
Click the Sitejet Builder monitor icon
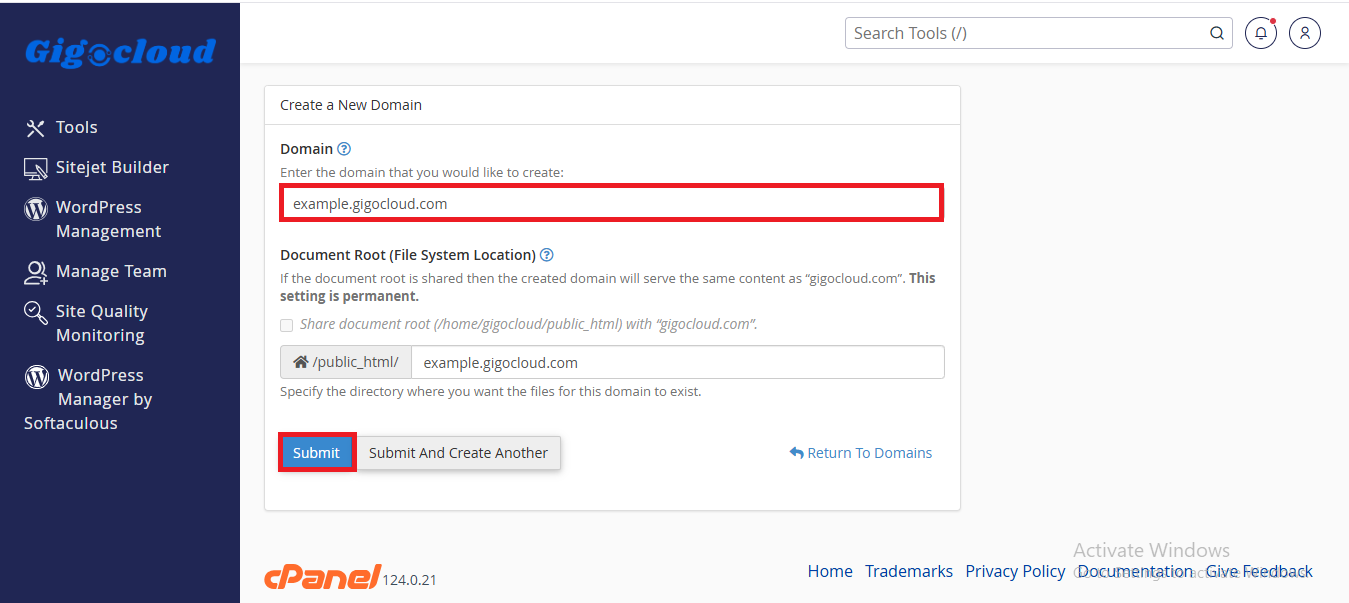[x=36, y=168]
